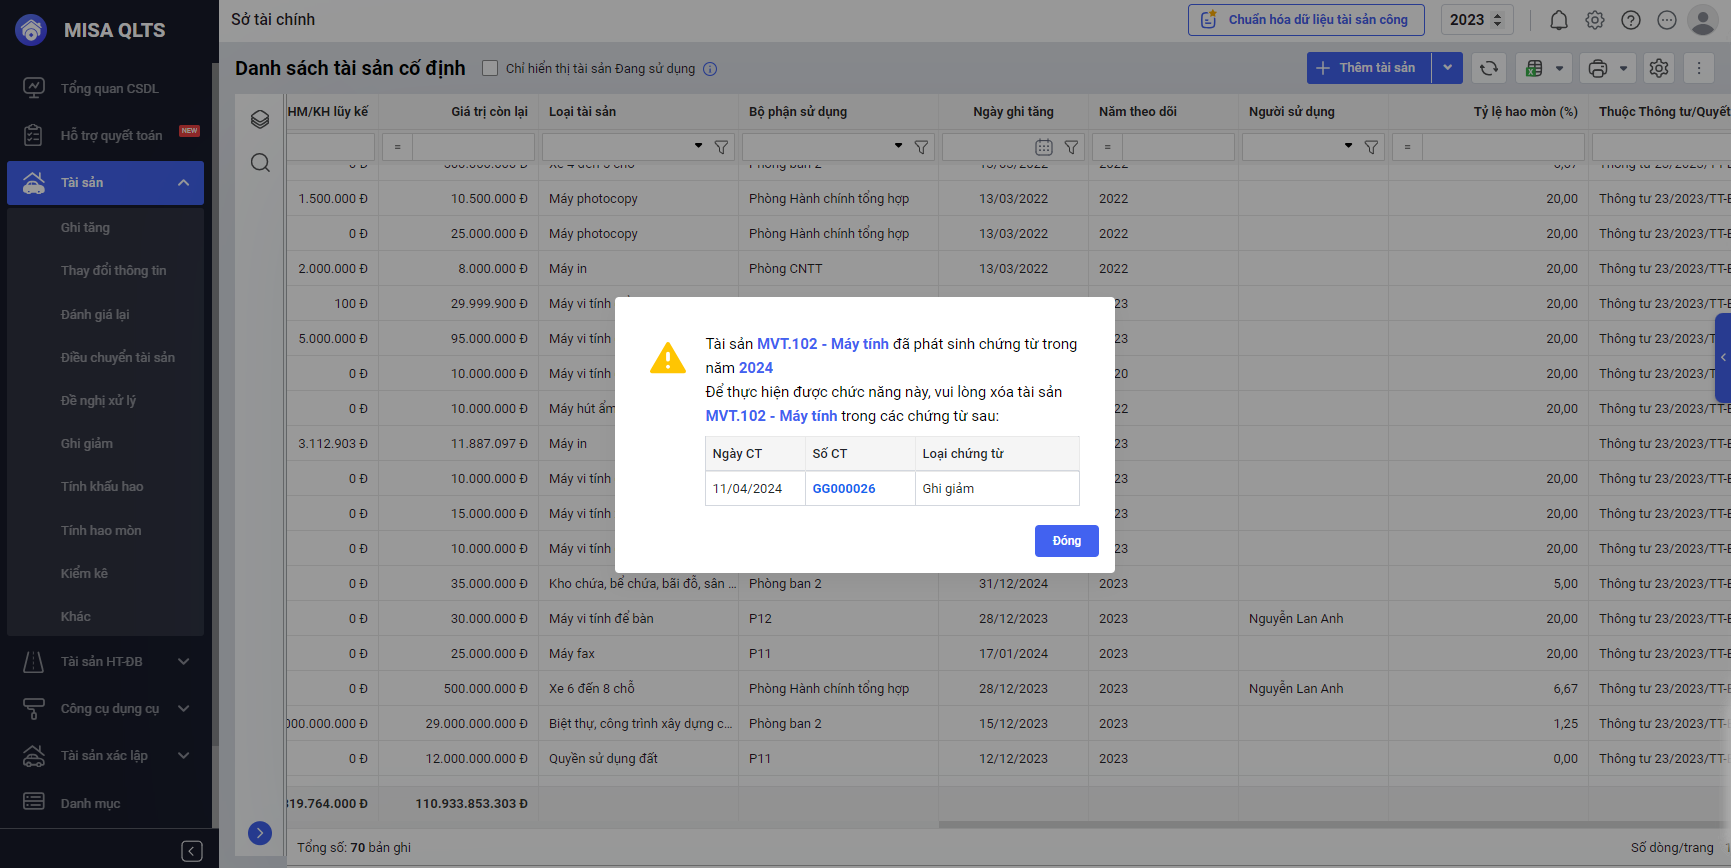The width and height of the screenshot is (1731, 868).
Task: Click the printer icon
Action: coord(1597,68)
